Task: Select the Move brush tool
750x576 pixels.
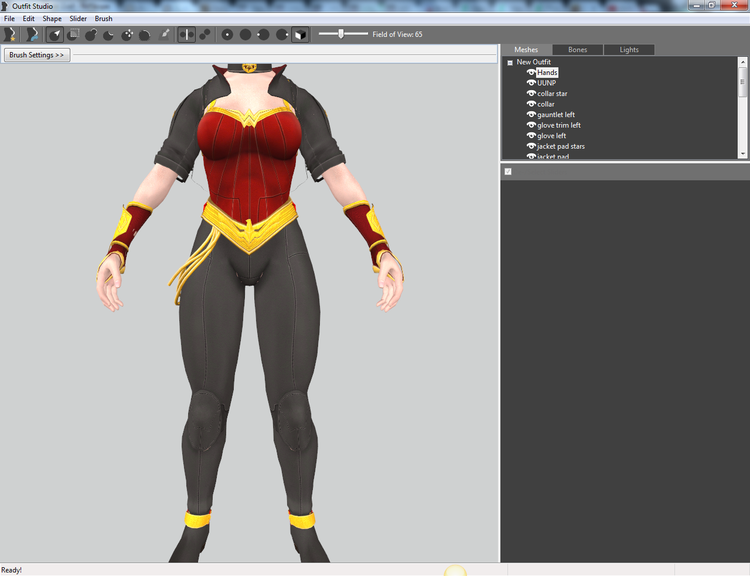Action: tap(127, 34)
